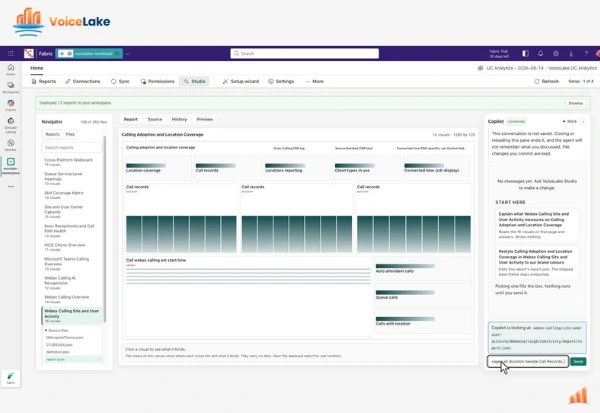600x413 pixels.
Task: Click the Sync toolbar button
Action: click(120, 82)
